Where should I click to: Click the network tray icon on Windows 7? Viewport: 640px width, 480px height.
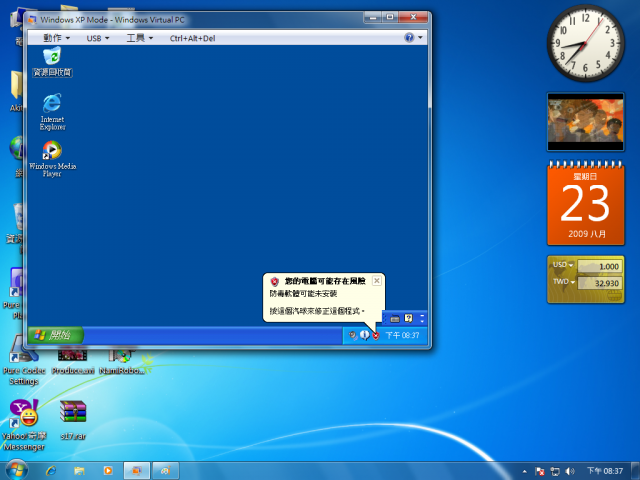[555, 471]
